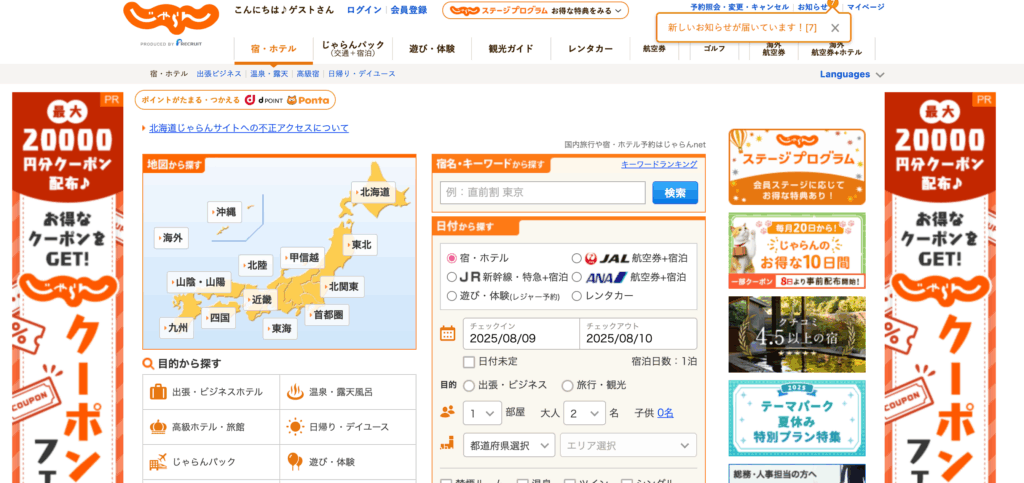This screenshot has height=483, width=1024.
Task: Close the new notifications popup
Action: click(x=835, y=28)
